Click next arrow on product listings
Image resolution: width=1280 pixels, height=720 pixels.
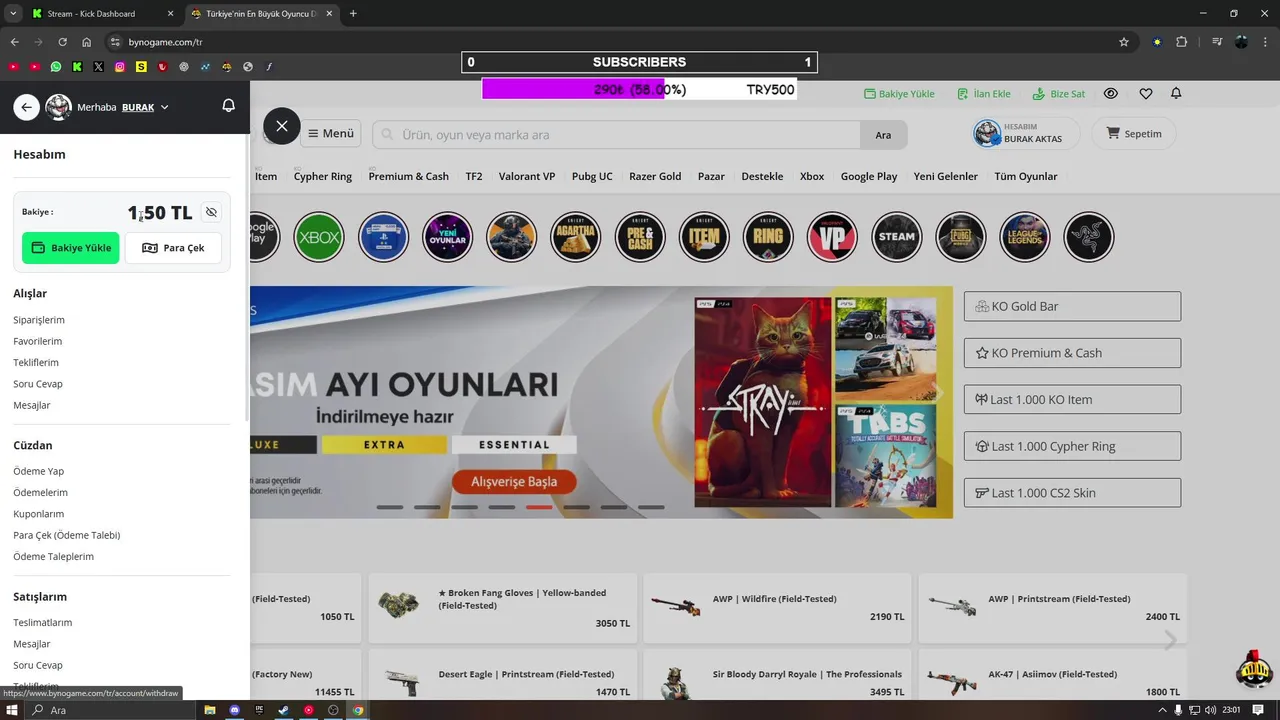coord(1170,640)
